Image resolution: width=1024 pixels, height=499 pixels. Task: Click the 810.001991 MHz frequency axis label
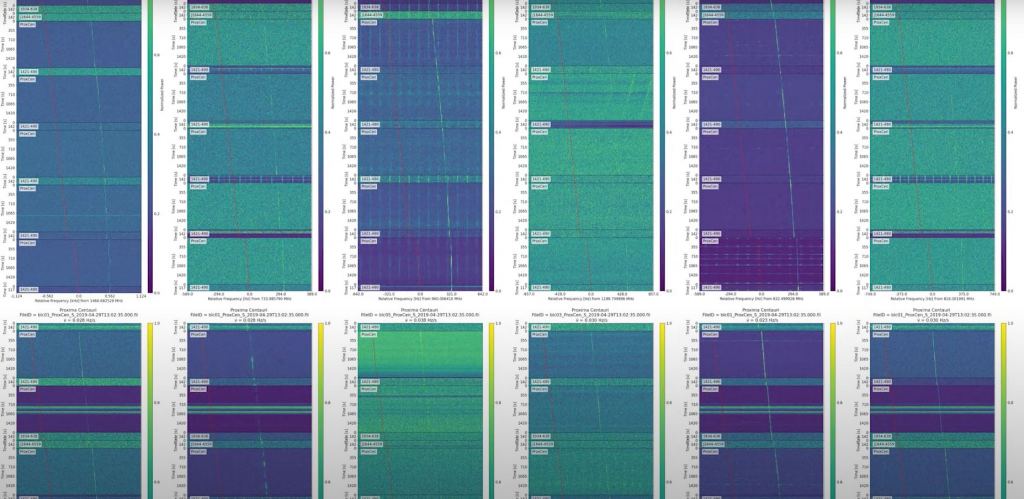935,300
